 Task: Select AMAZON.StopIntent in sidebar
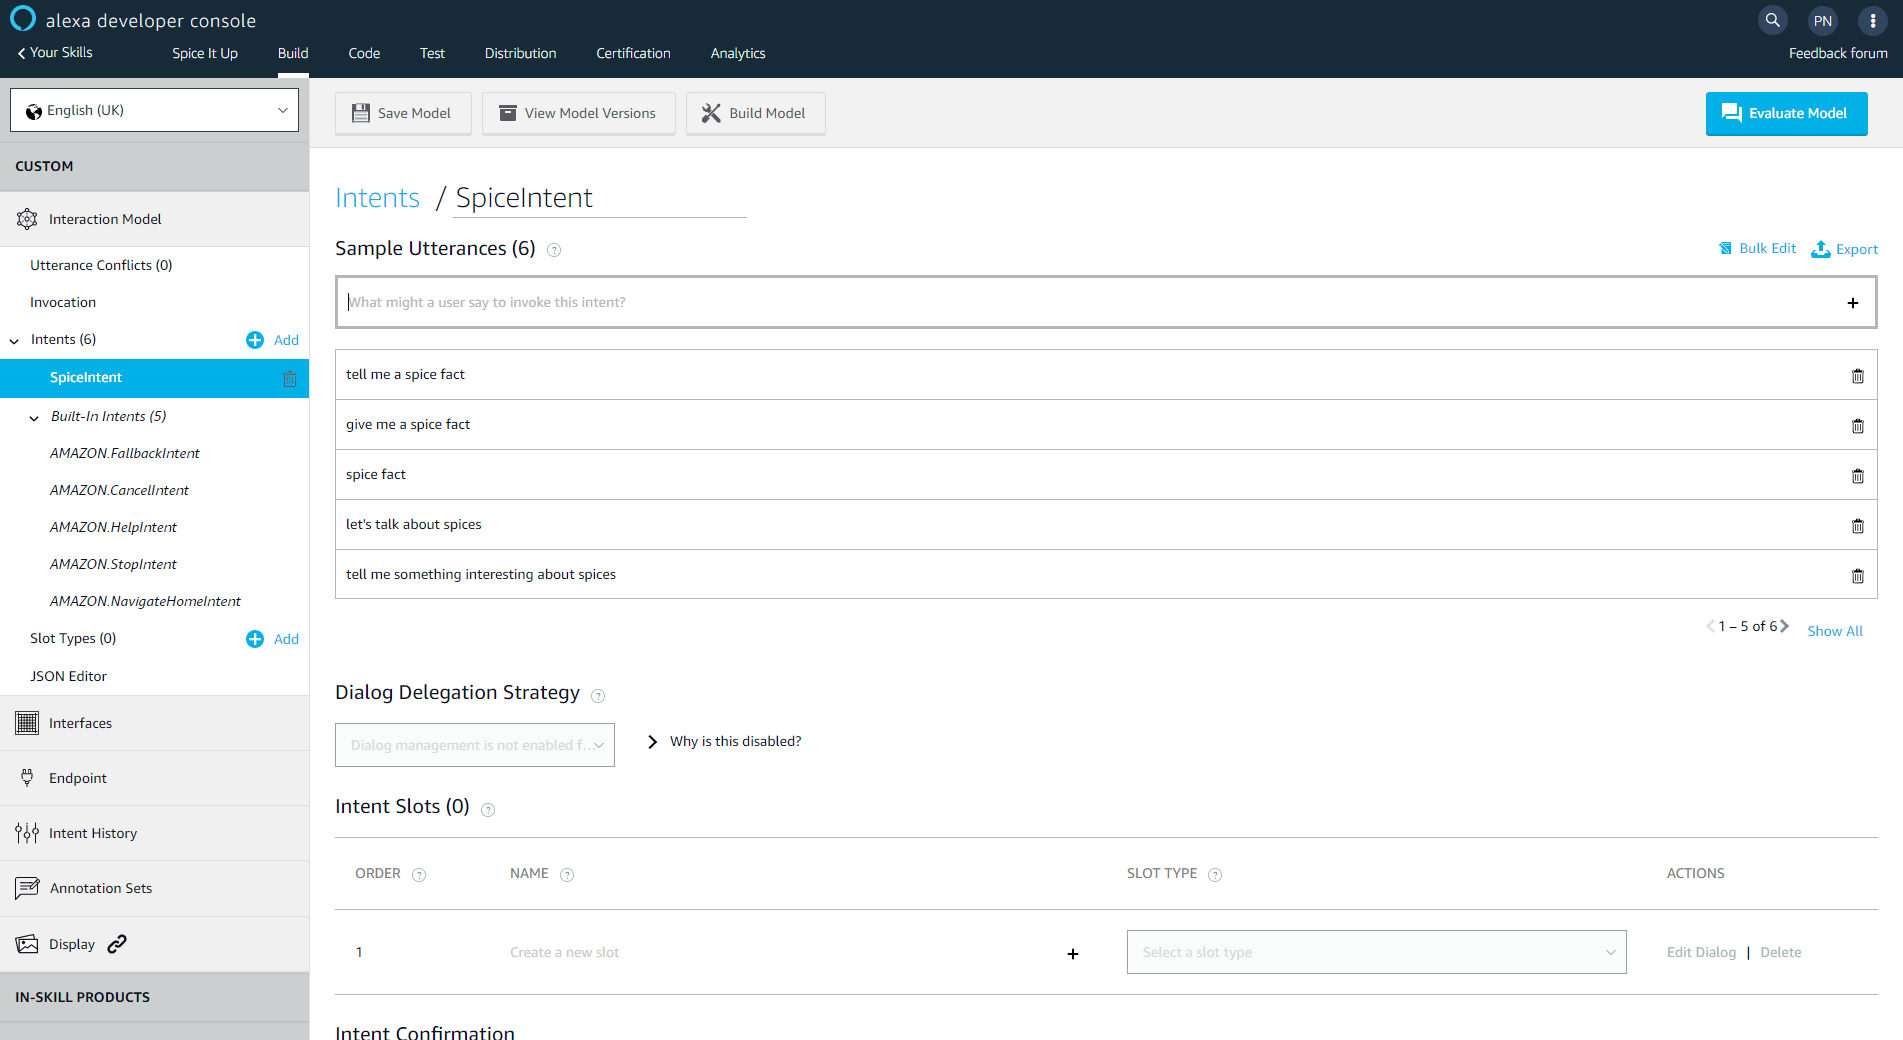pyautogui.click(x=113, y=564)
